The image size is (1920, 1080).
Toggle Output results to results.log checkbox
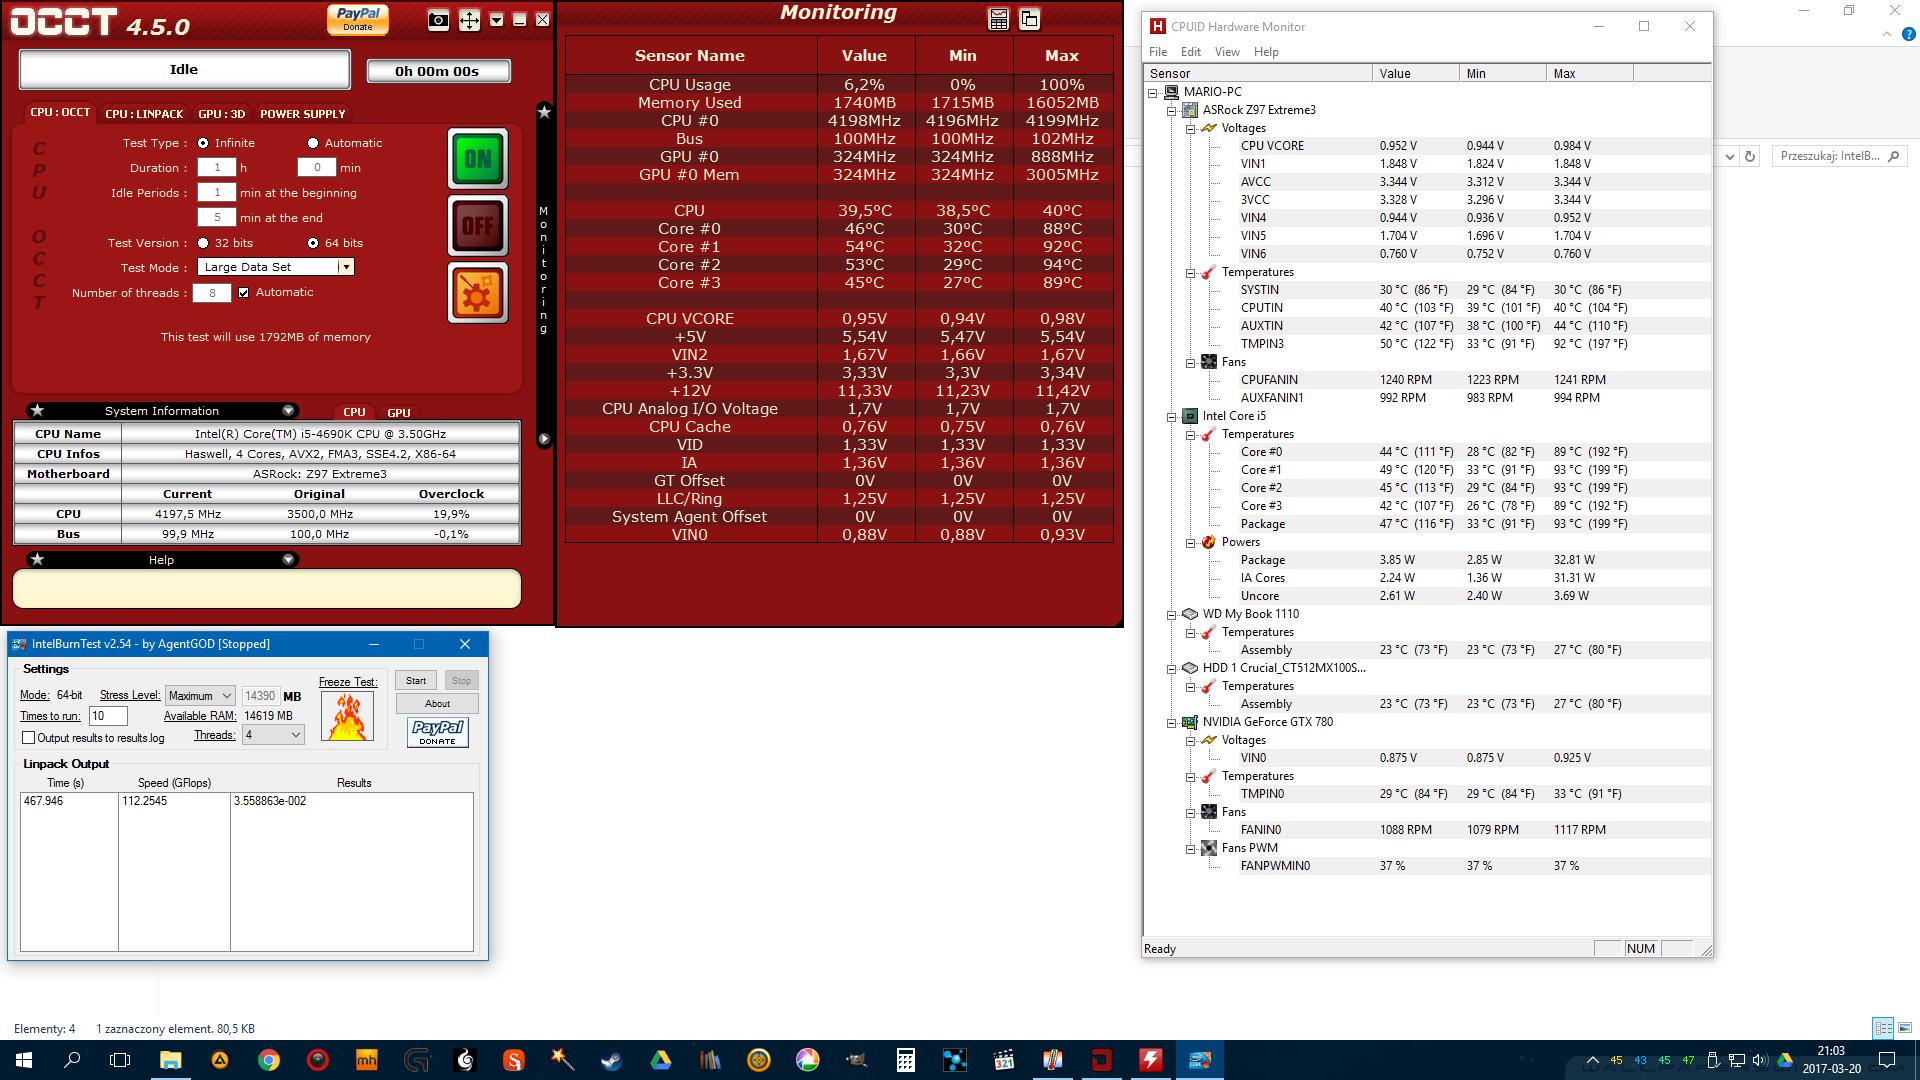[28, 738]
